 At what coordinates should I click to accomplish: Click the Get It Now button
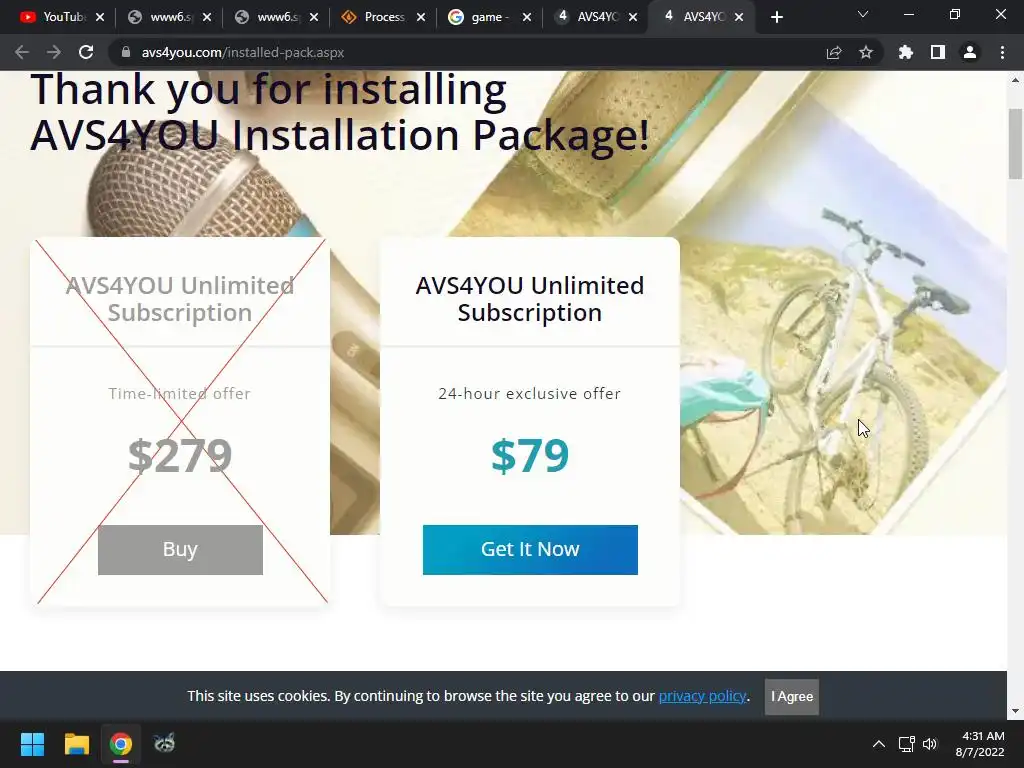click(530, 550)
